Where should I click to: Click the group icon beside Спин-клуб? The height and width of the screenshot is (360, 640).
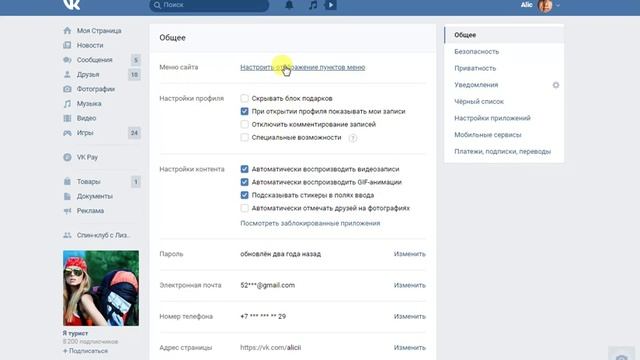pyautogui.click(x=67, y=235)
